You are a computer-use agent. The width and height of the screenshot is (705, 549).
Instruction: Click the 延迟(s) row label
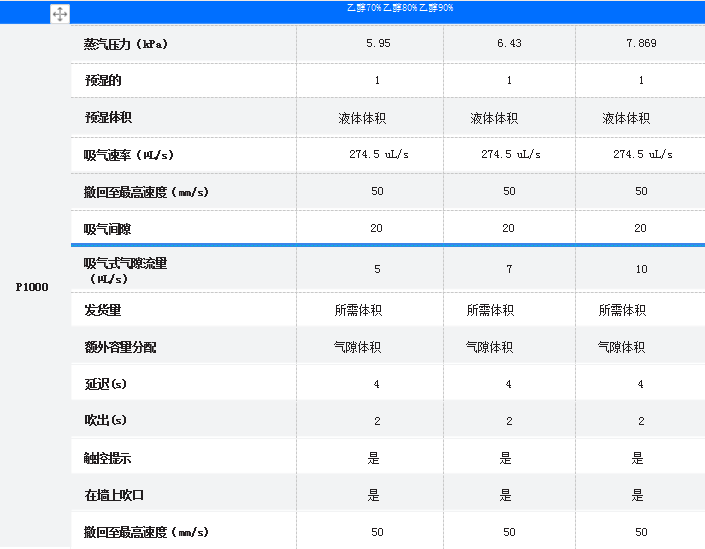106,384
